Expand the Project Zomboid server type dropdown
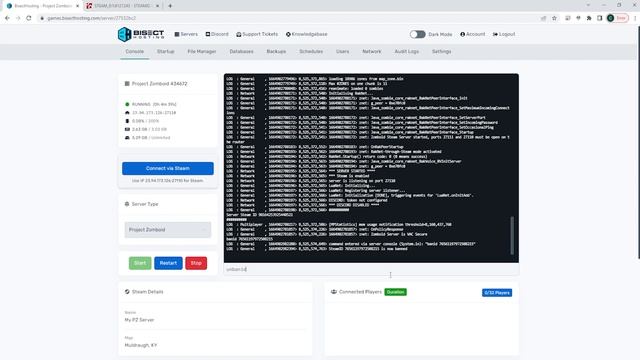Screen dimensions: 640x360 click(168, 230)
